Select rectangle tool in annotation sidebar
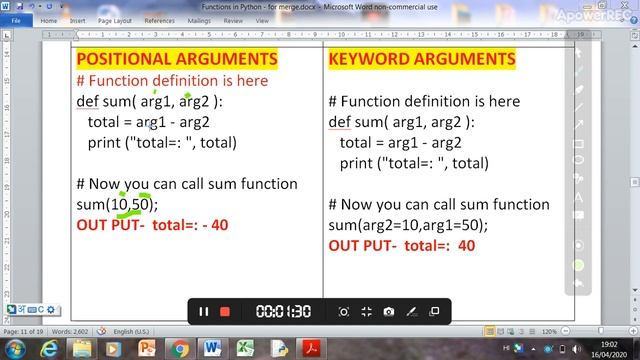 point(578,143)
